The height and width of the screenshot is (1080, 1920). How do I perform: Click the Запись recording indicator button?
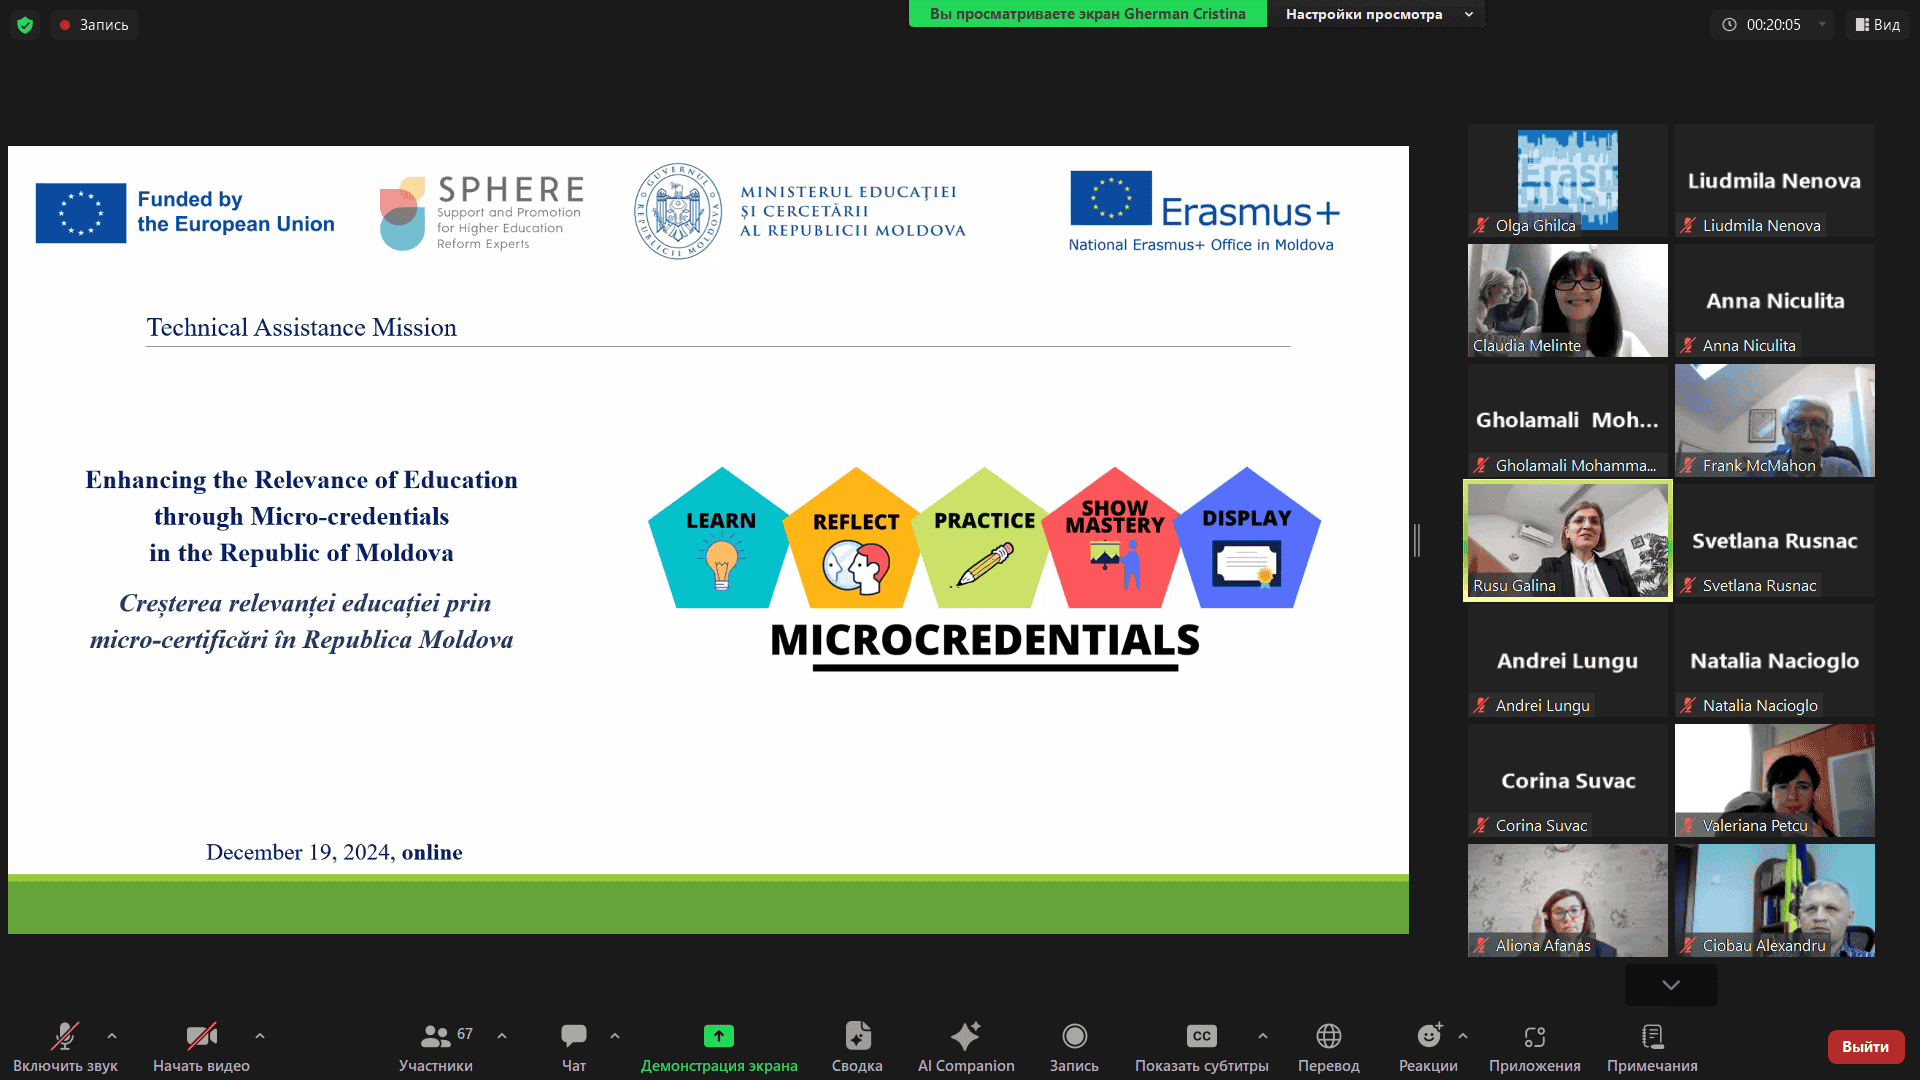(94, 25)
